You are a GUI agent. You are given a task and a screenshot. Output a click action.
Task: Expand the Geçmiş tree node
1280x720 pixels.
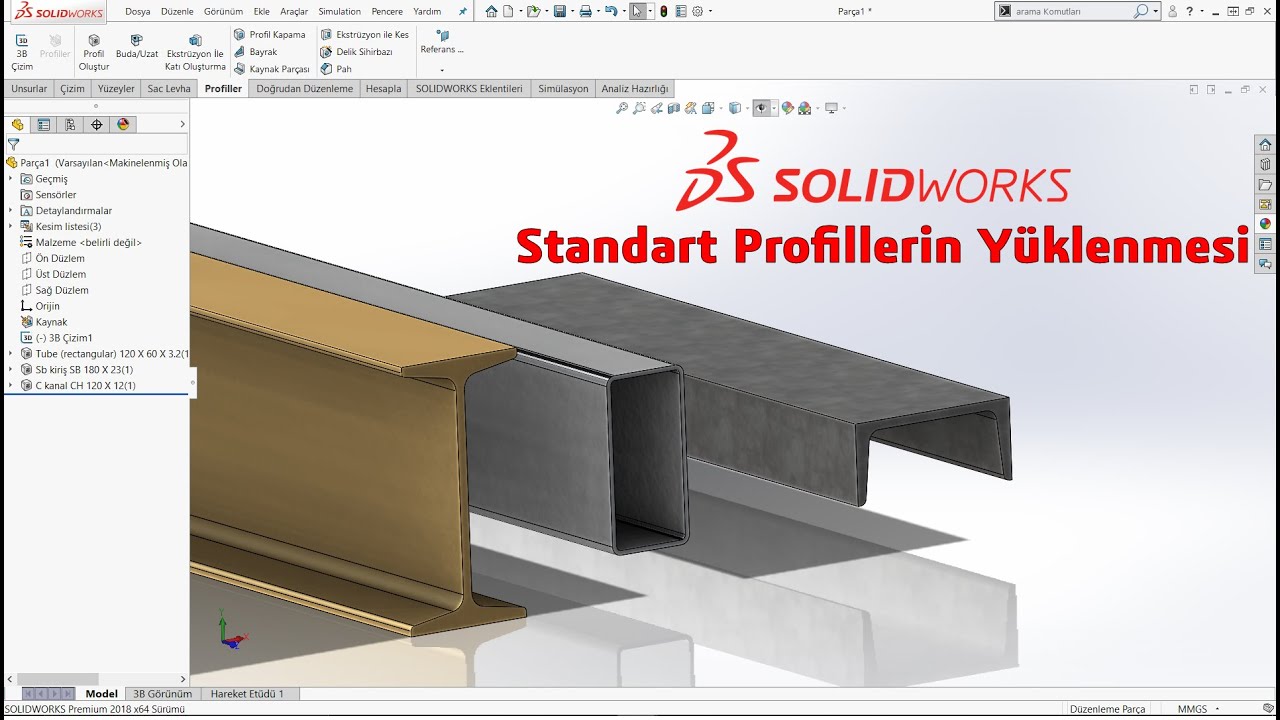pyautogui.click(x=11, y=179)
